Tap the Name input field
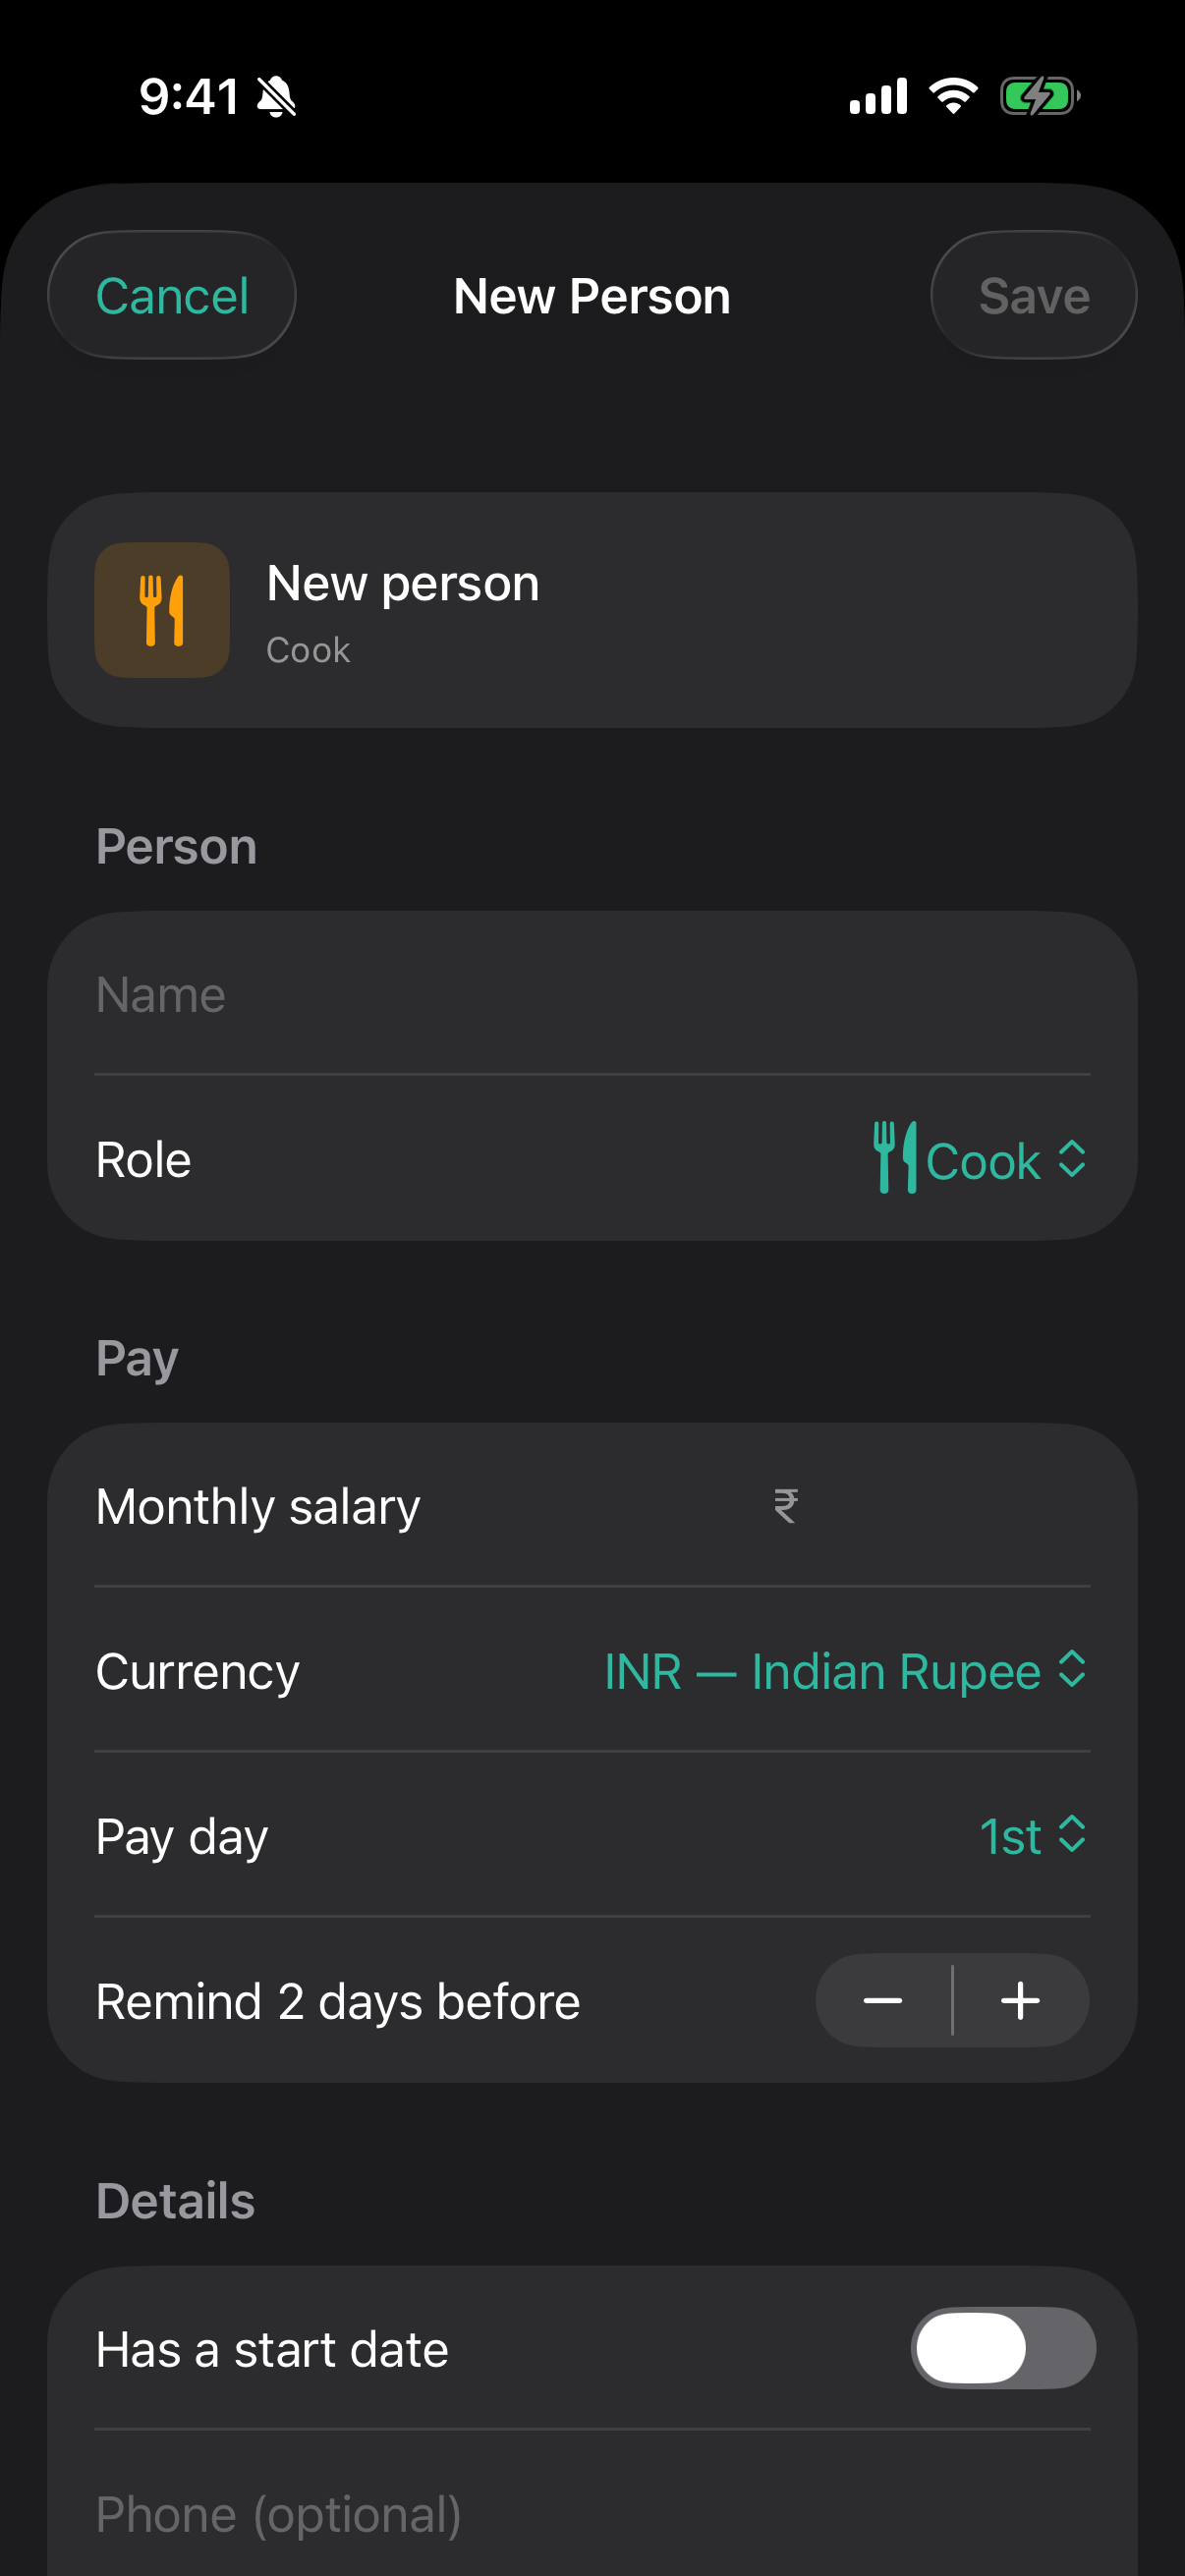This screenshot has width=1185, height=2576. [592, 995]
